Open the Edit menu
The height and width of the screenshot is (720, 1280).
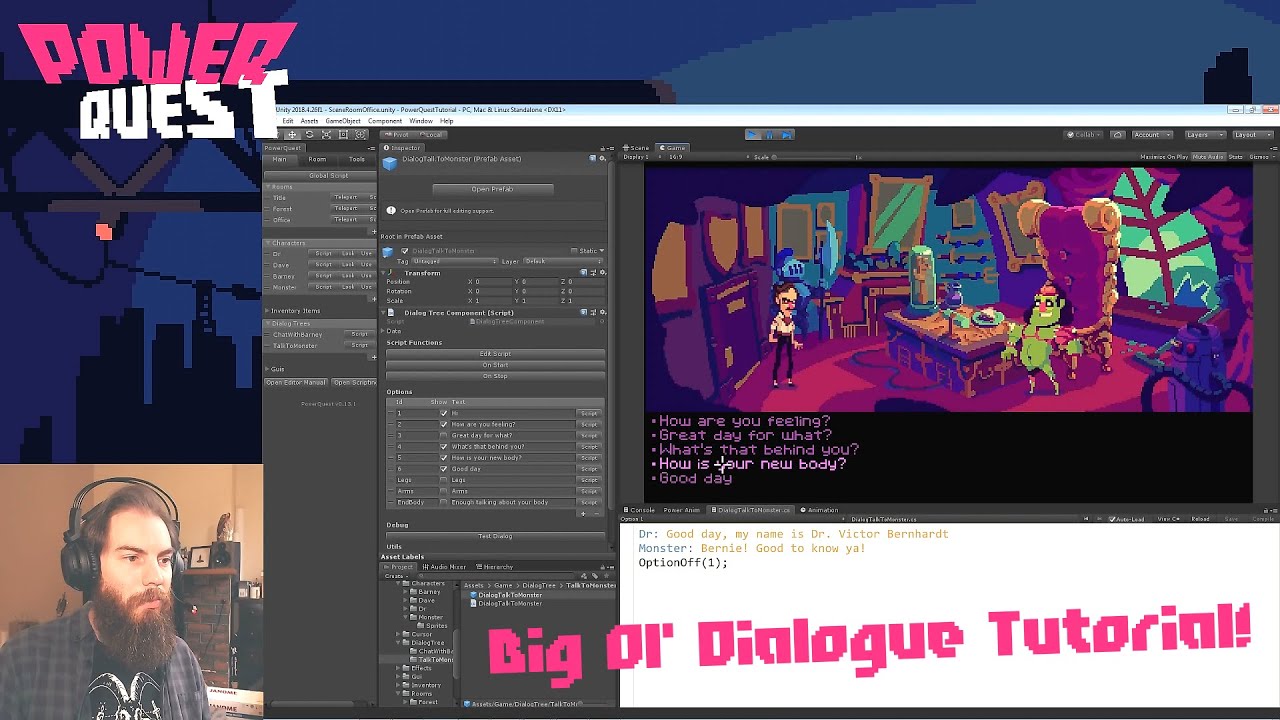pyautogui.click(x=288, y=121)
